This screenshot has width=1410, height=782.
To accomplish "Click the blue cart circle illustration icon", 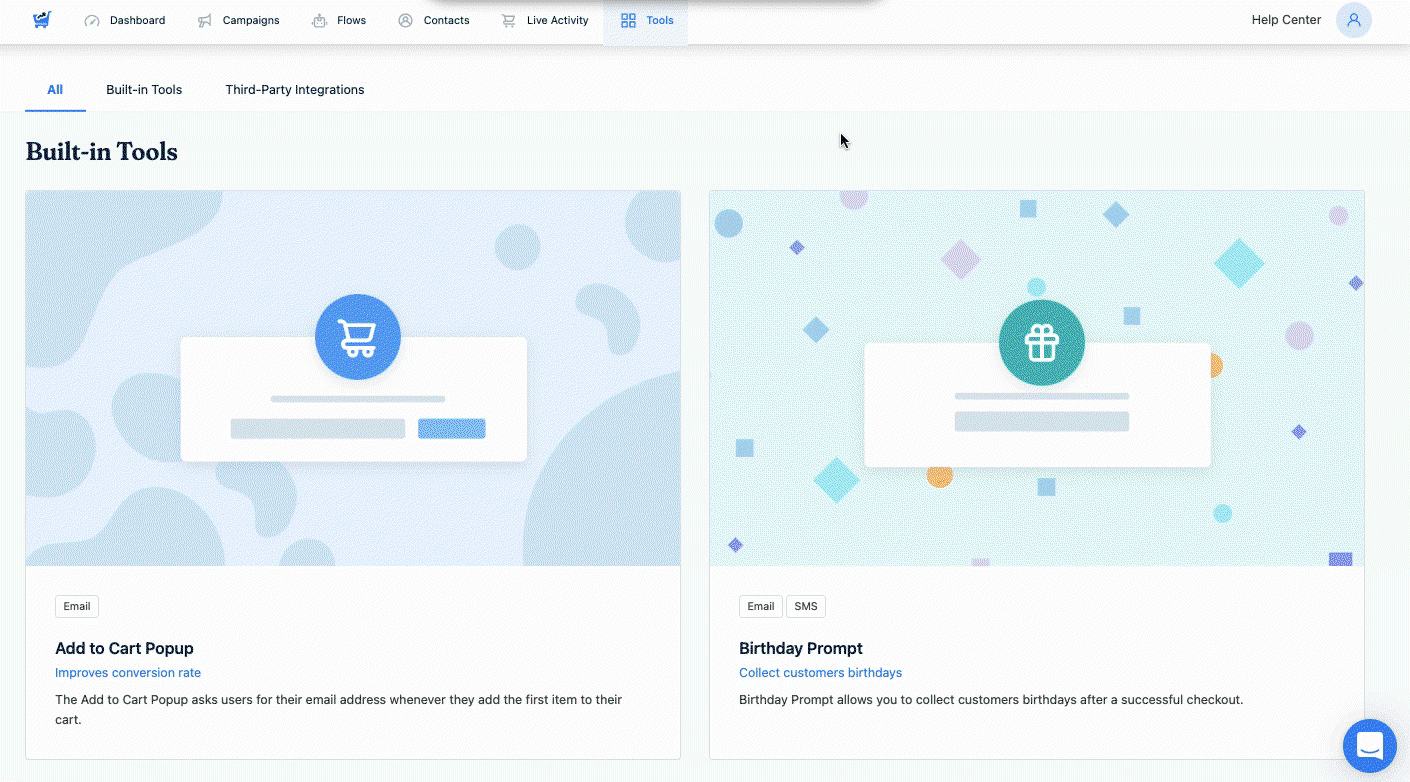I will click(357, 337).
